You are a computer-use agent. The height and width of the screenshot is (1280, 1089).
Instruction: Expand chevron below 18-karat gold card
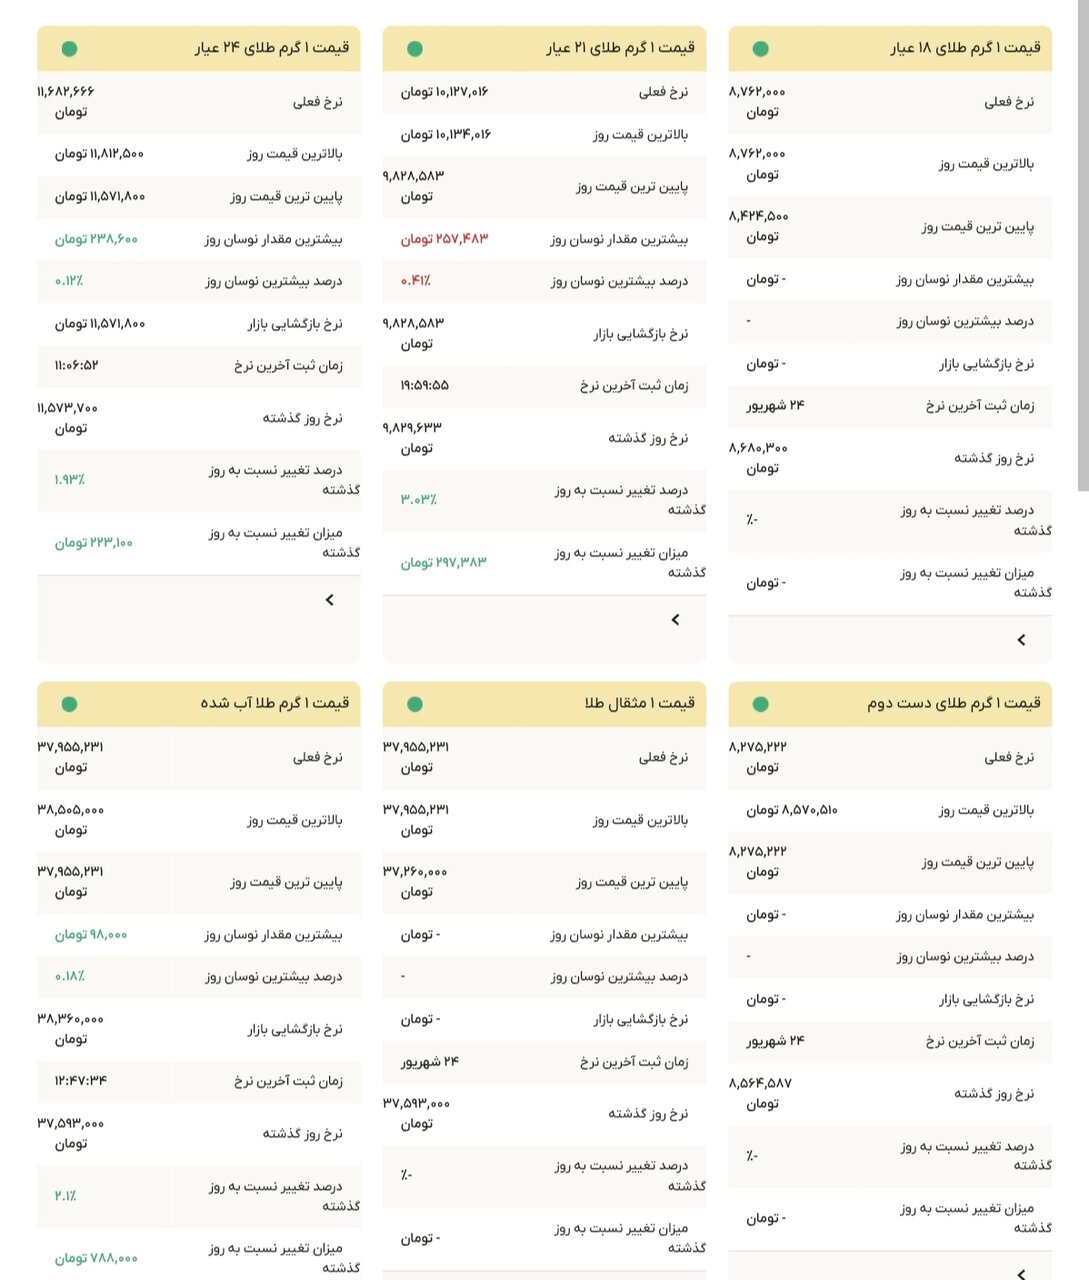(1021, 640)
